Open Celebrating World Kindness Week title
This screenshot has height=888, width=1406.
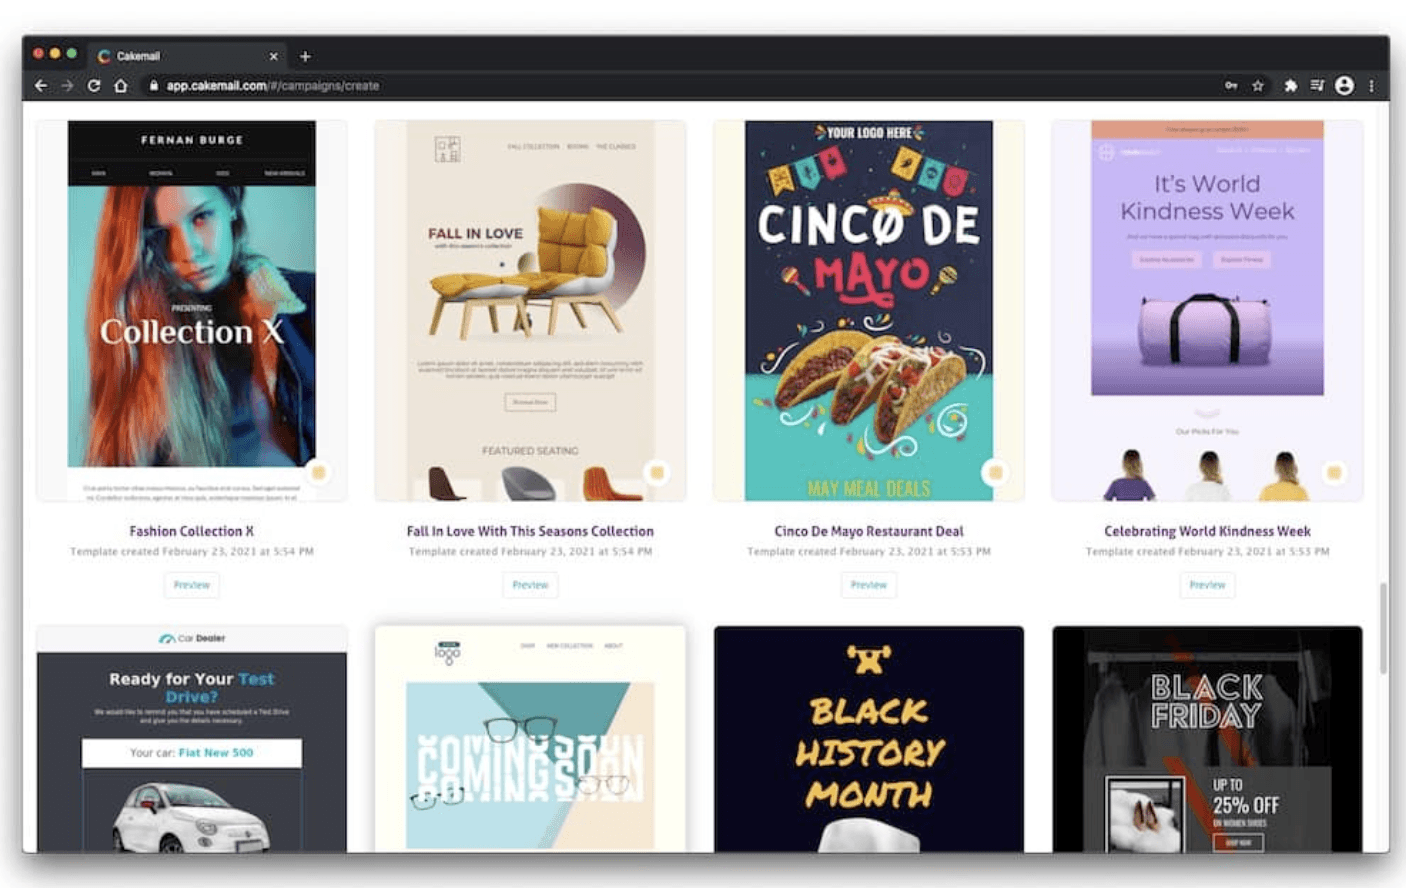(1207, 531)
